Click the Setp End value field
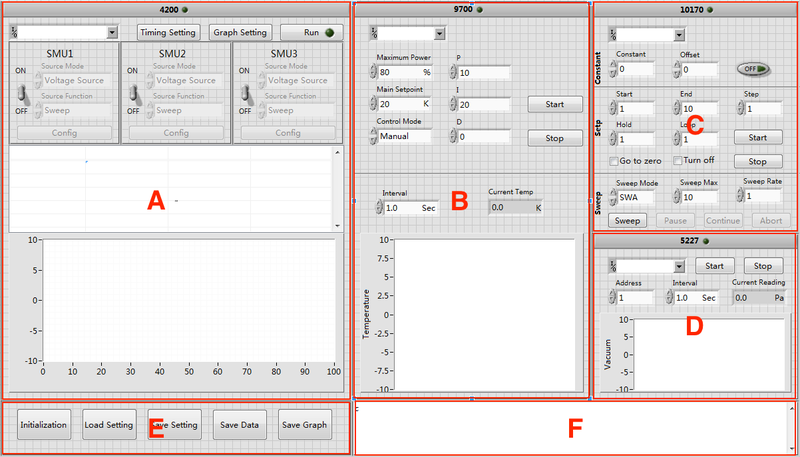 click(700, 109)
